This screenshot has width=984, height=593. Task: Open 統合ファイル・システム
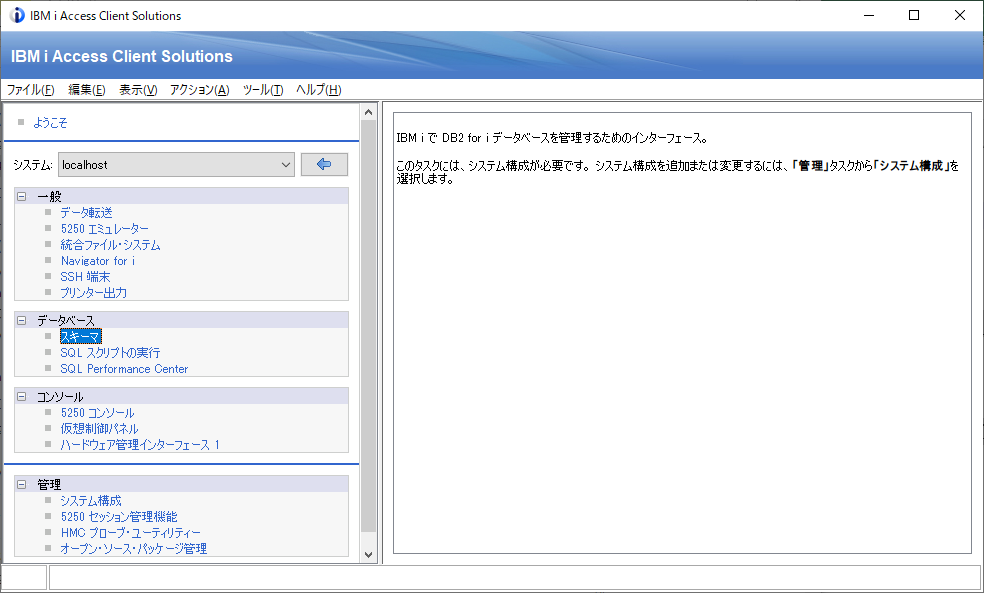coord(110,245)
